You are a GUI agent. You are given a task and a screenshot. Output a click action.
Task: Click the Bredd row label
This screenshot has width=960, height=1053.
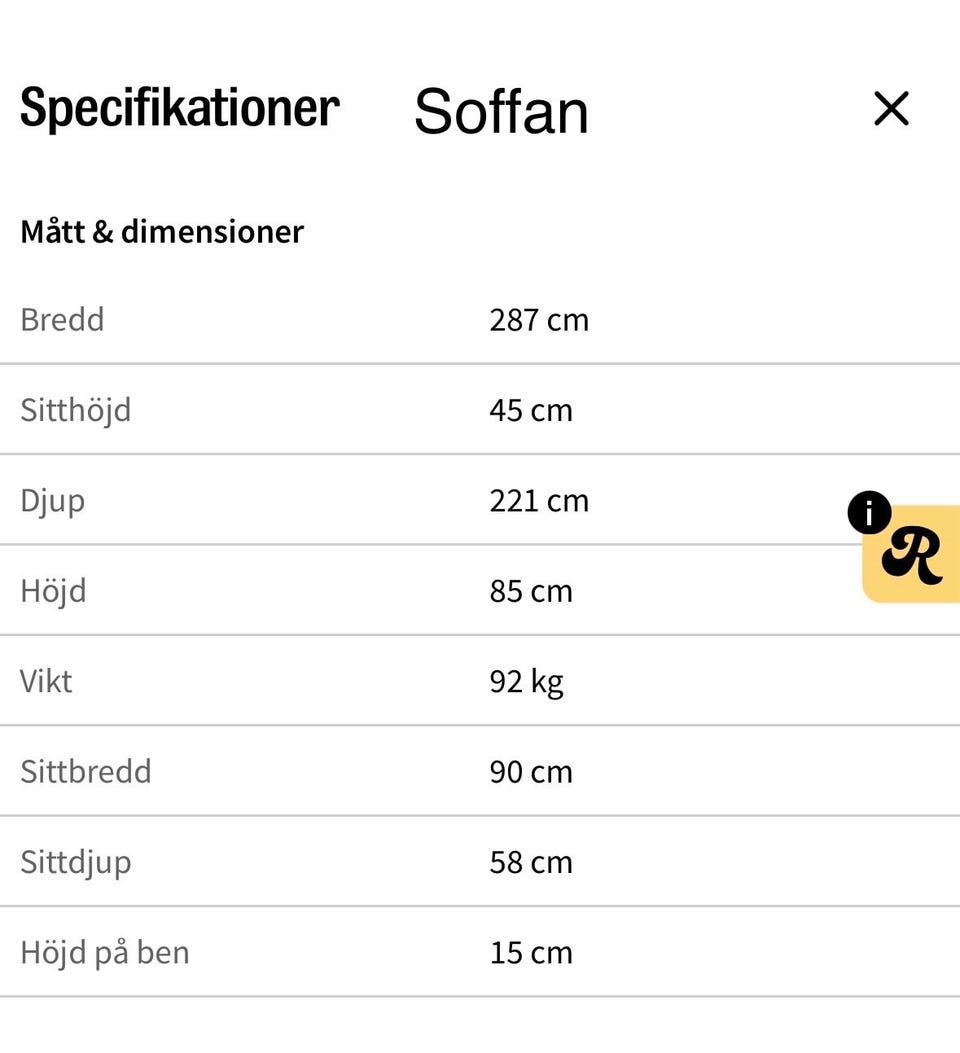click(62, 320)
